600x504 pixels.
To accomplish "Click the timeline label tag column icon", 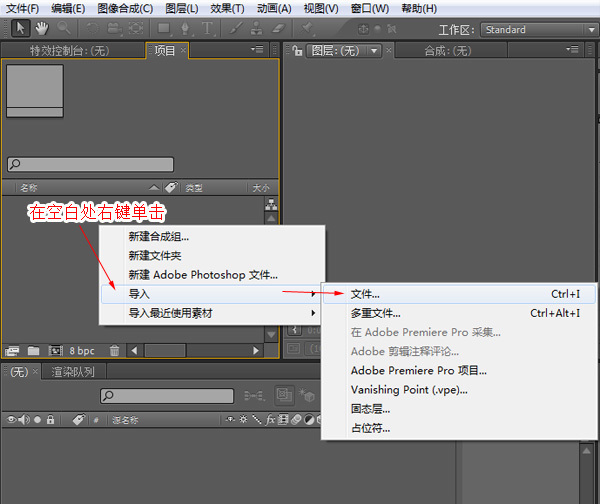I will click(79, 420).
